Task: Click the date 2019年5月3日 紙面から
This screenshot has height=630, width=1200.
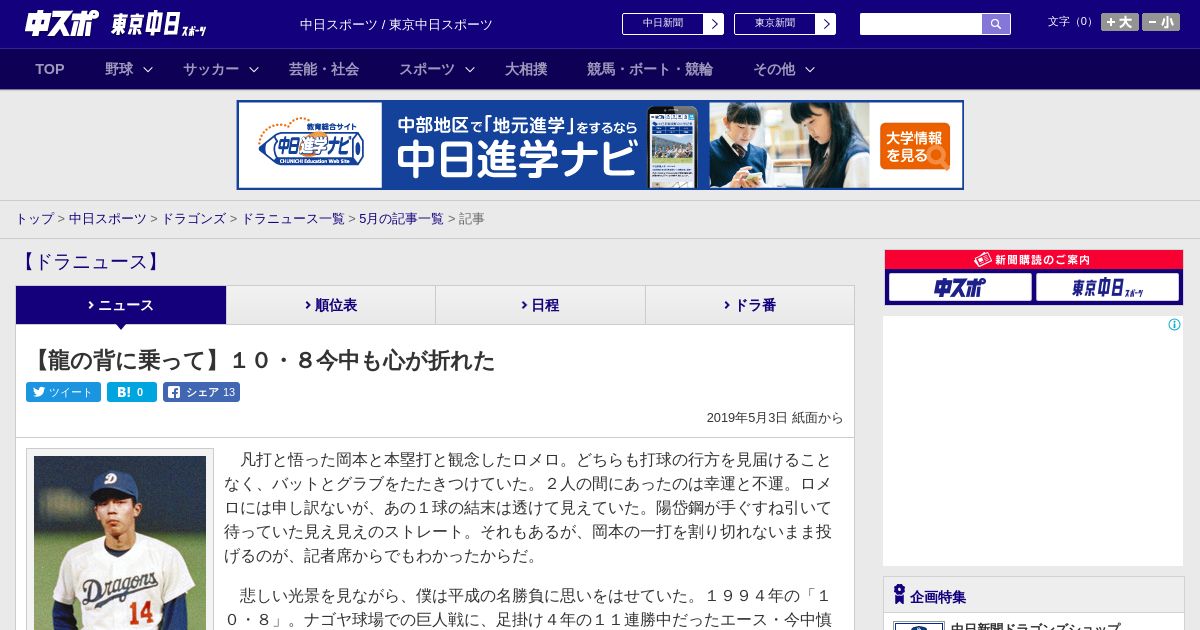Action: 775,418
